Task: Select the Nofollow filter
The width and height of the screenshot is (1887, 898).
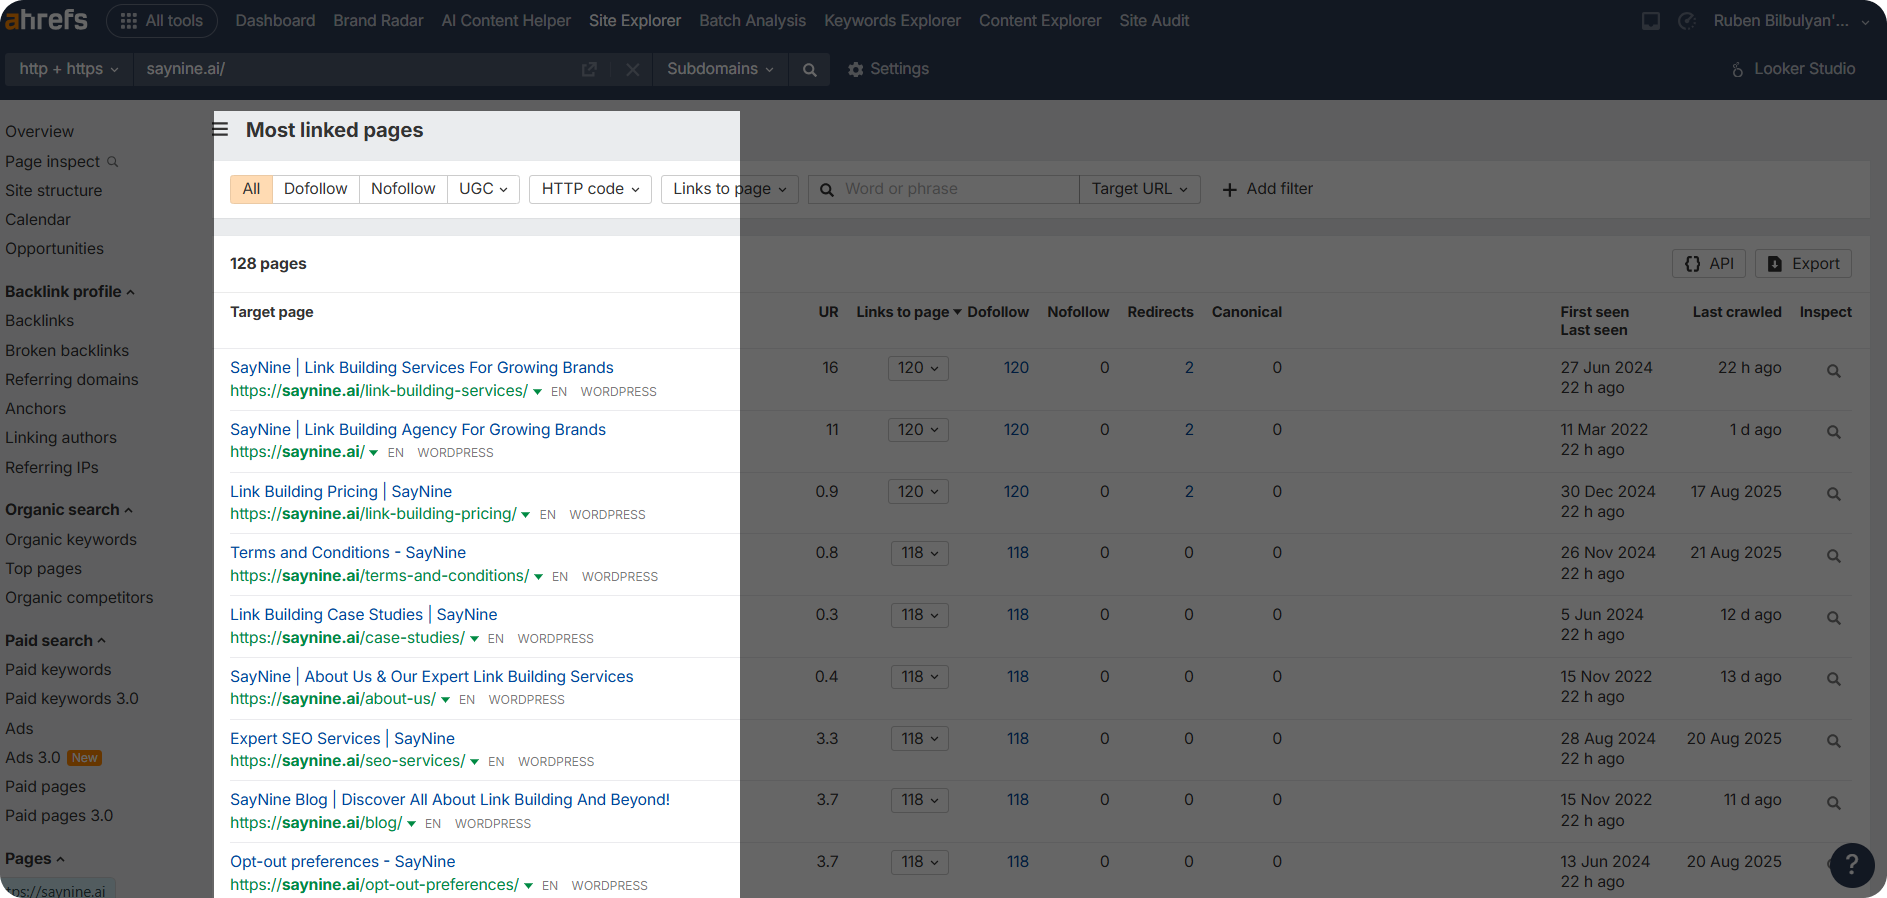Action: pyautogui.click(x=403, y=189)
